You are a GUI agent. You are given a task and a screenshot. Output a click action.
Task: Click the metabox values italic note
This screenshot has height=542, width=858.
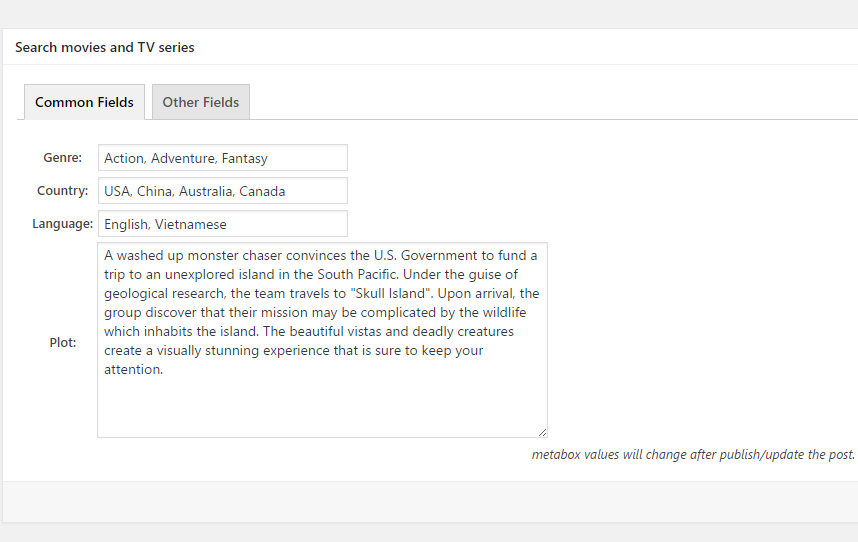(693, 454)
